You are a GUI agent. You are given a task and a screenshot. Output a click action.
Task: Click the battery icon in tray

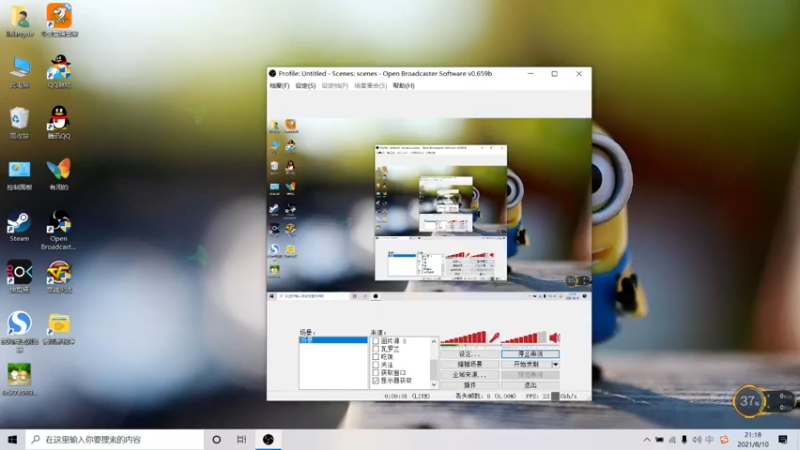tap(660, 439)
